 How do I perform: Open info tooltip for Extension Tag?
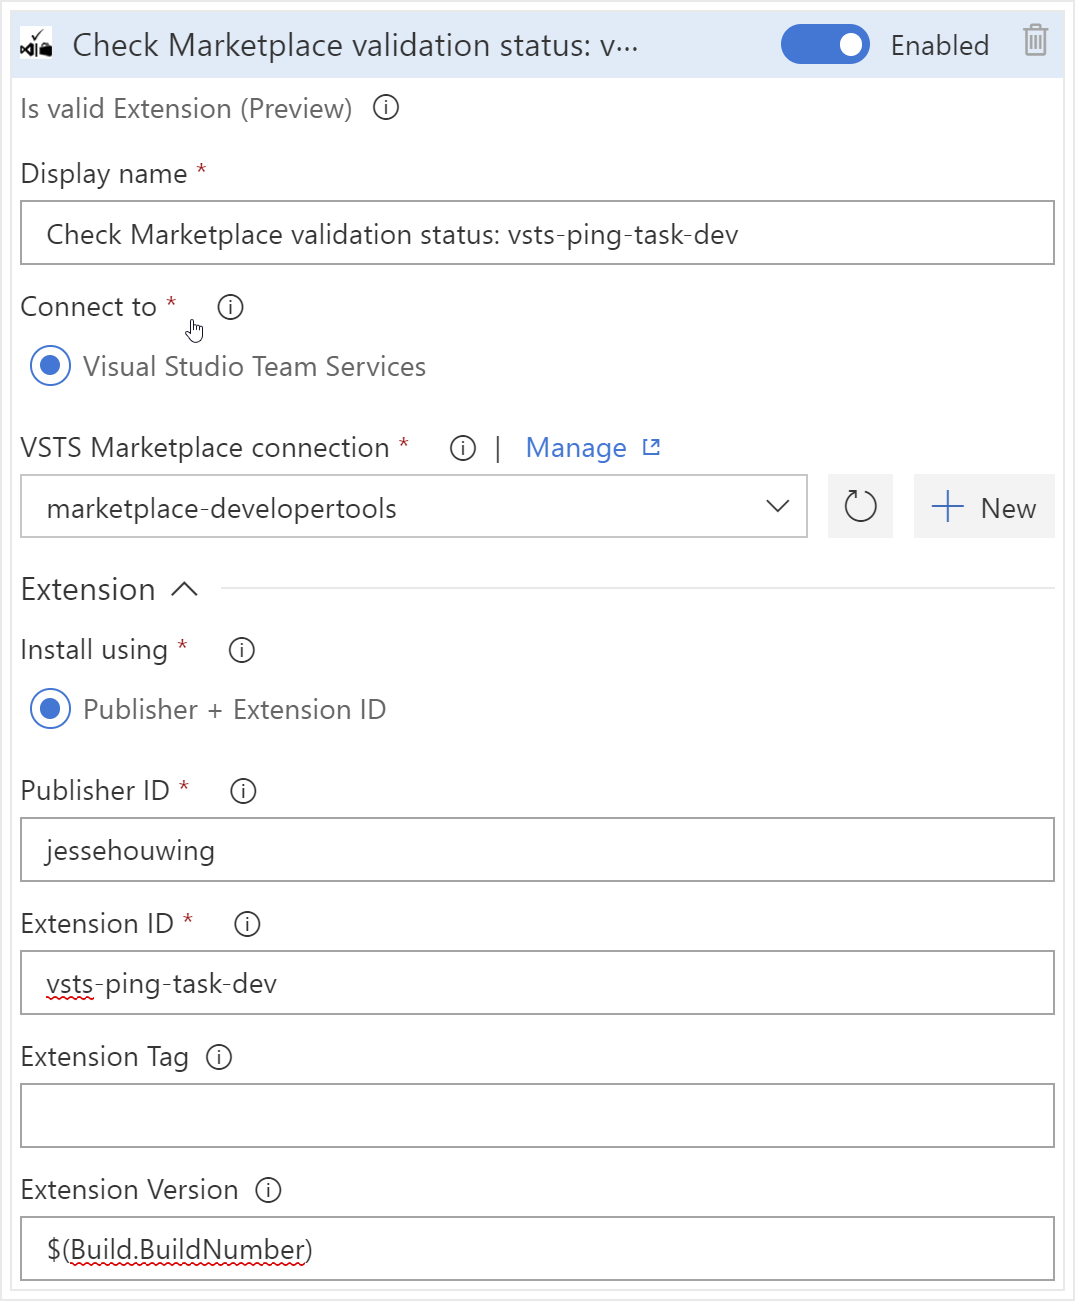(219, 1057)
